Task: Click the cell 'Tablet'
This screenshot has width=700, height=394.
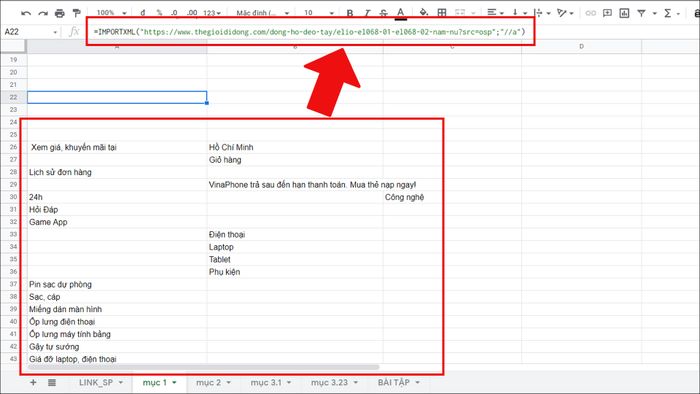Action: point(295,259)
